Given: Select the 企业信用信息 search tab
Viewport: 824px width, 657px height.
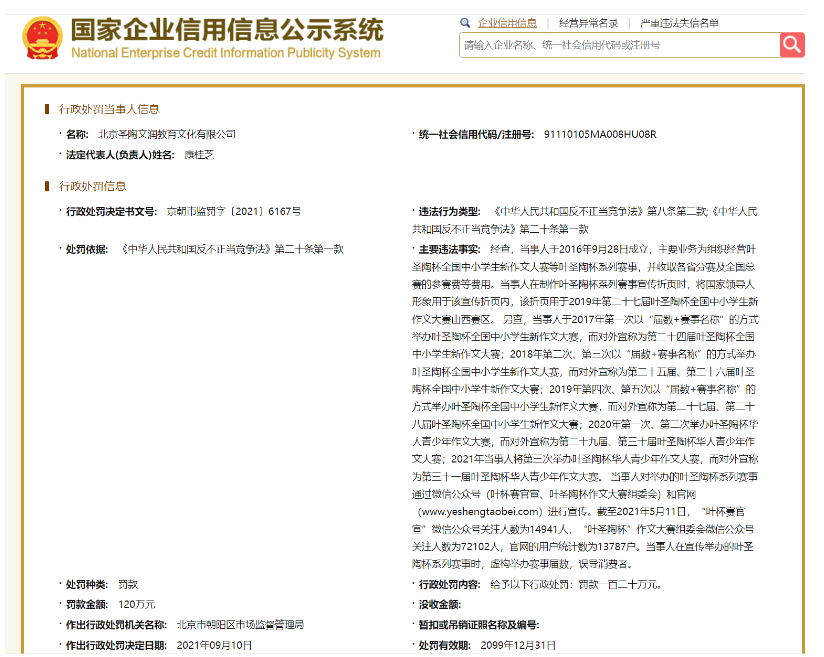Looking at the screenshot, I should 507,23.
